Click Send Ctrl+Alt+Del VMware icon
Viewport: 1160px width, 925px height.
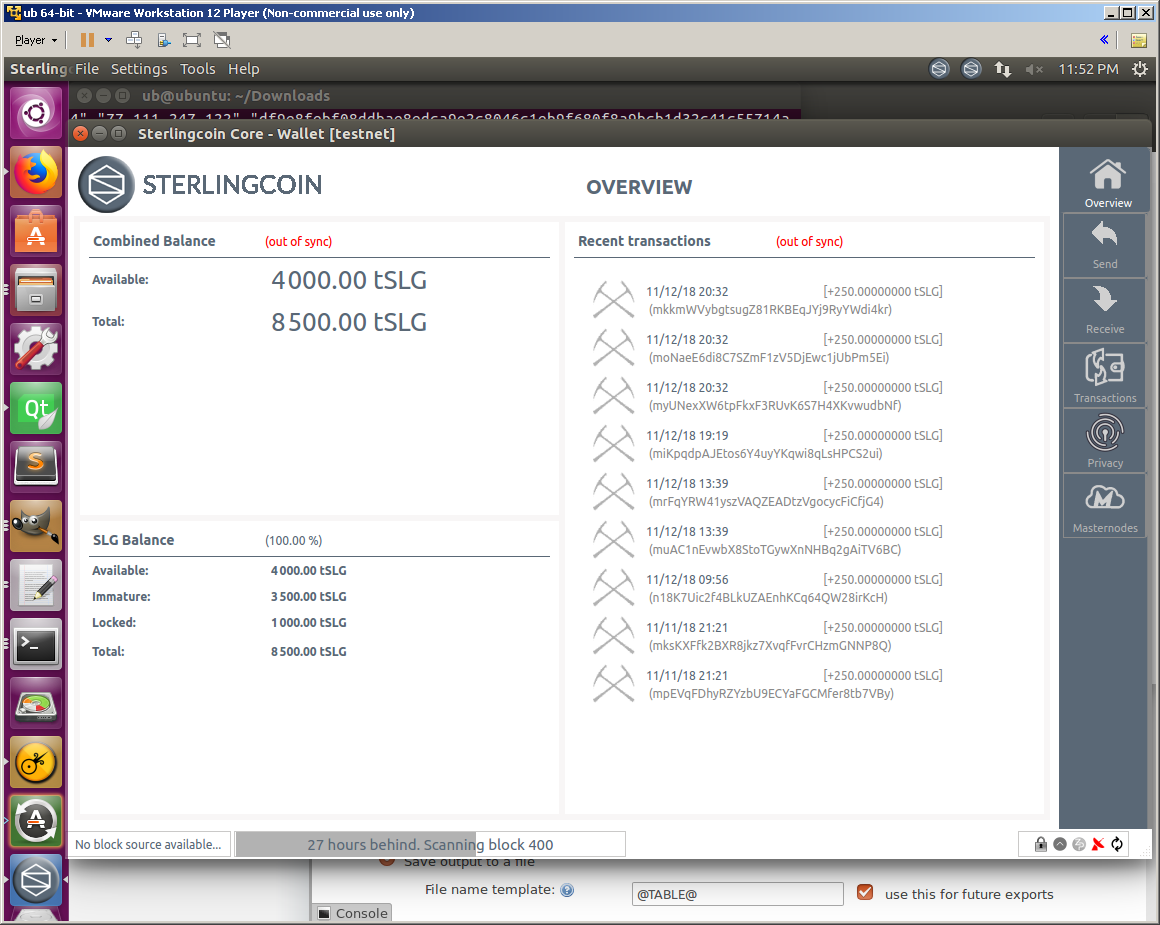coord(134,40)
